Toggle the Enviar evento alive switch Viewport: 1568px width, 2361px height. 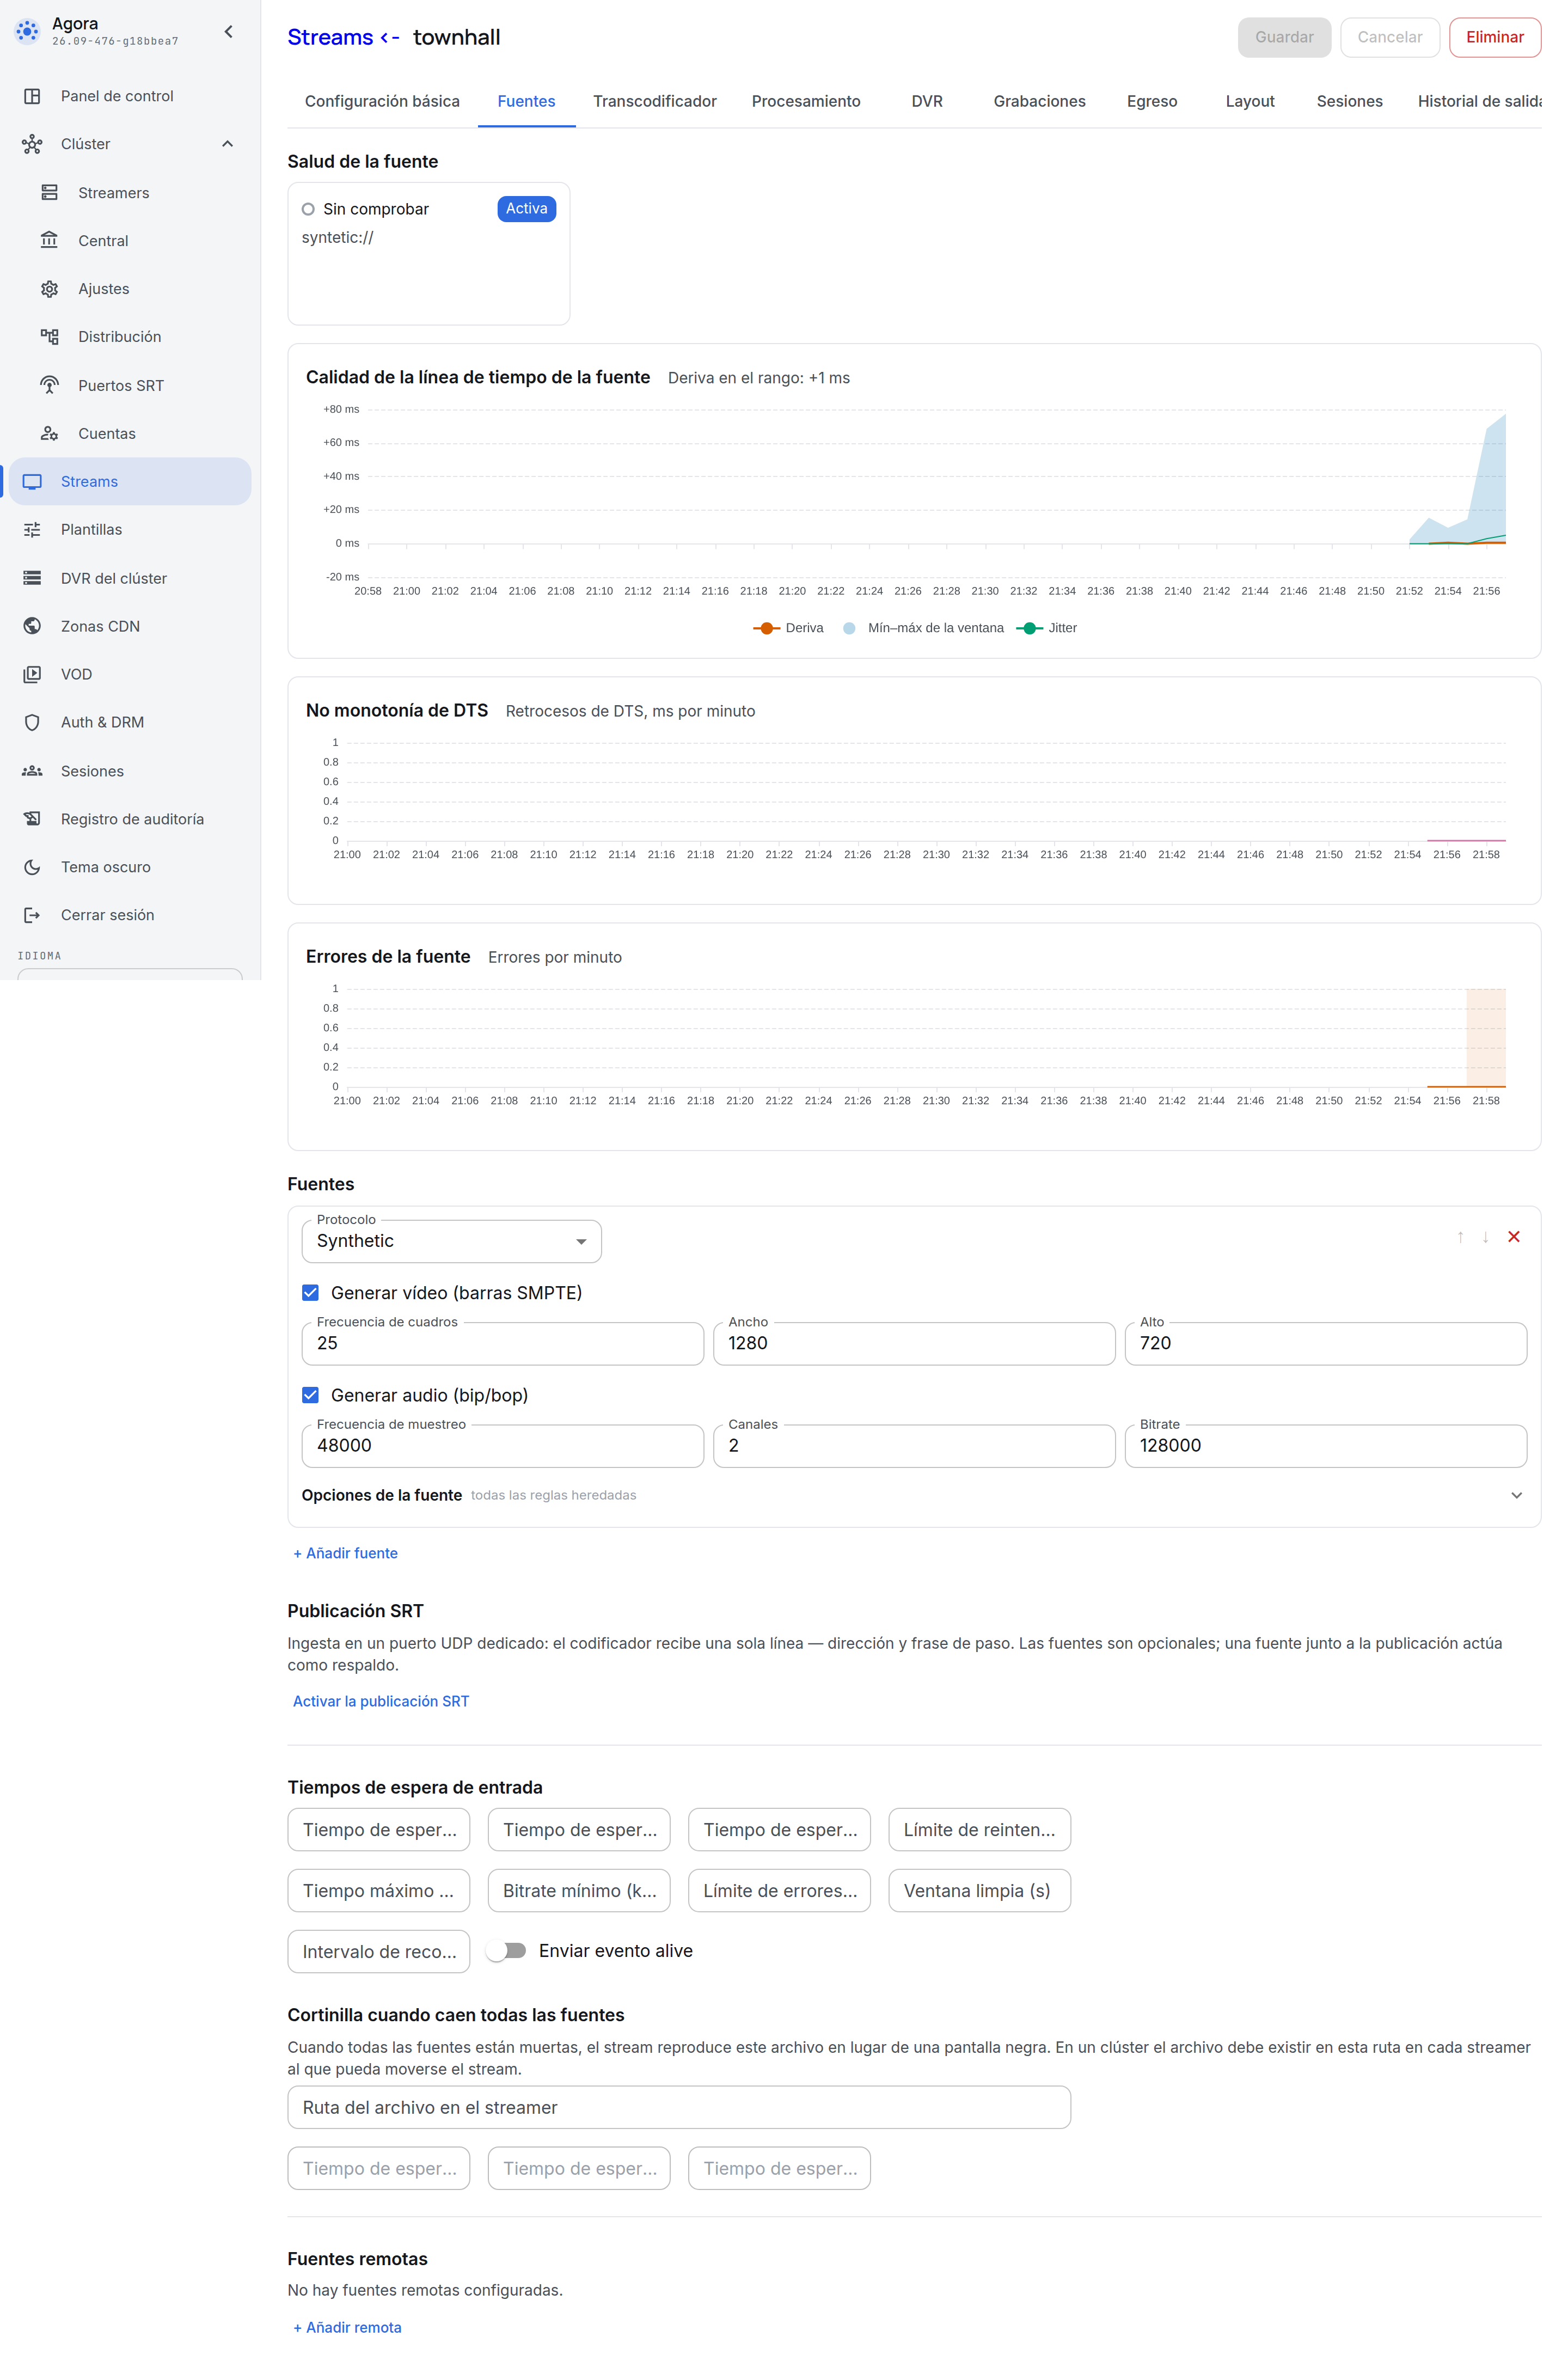pos(506,1950)
